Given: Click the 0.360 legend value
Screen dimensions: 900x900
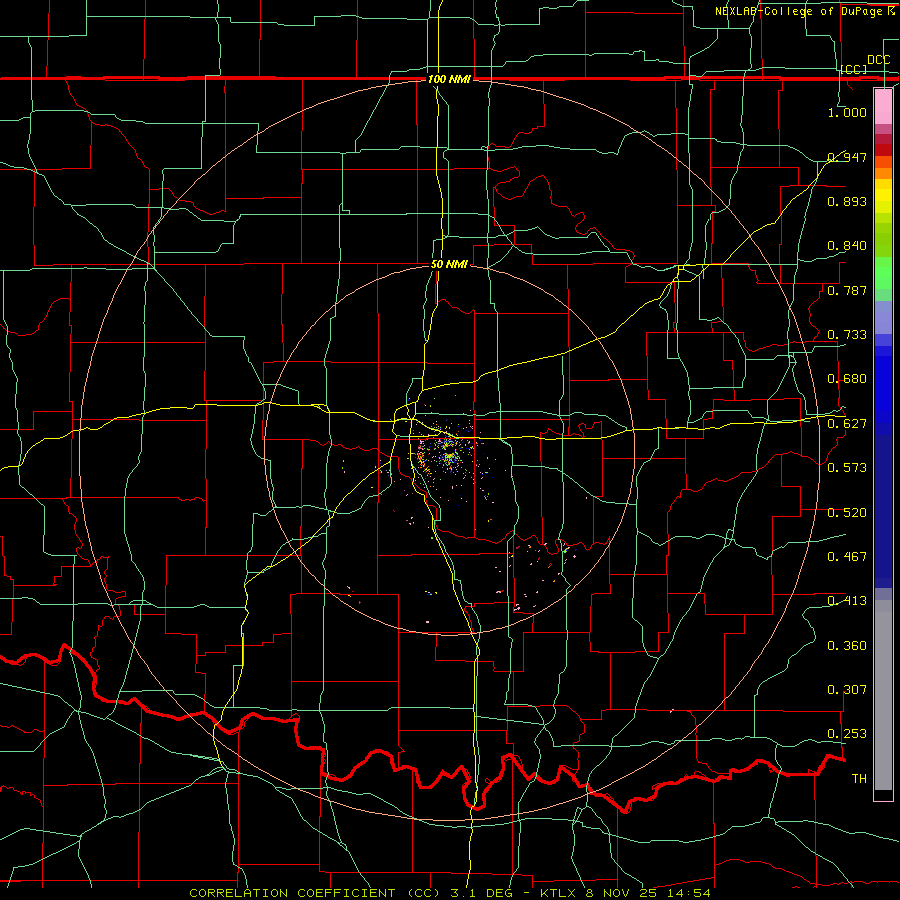Looking at the screenshot, I should click(x=847, y=646).
